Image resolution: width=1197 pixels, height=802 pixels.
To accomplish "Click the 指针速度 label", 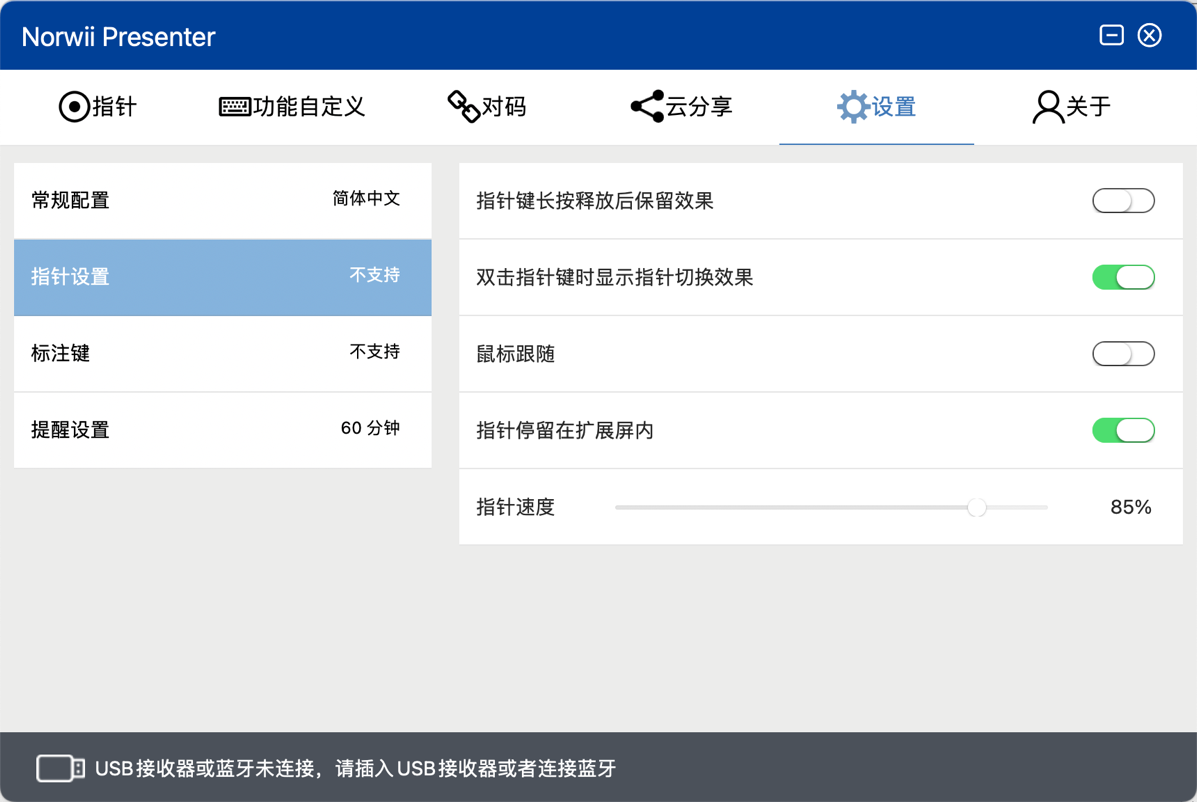I will tap(515, 507).
